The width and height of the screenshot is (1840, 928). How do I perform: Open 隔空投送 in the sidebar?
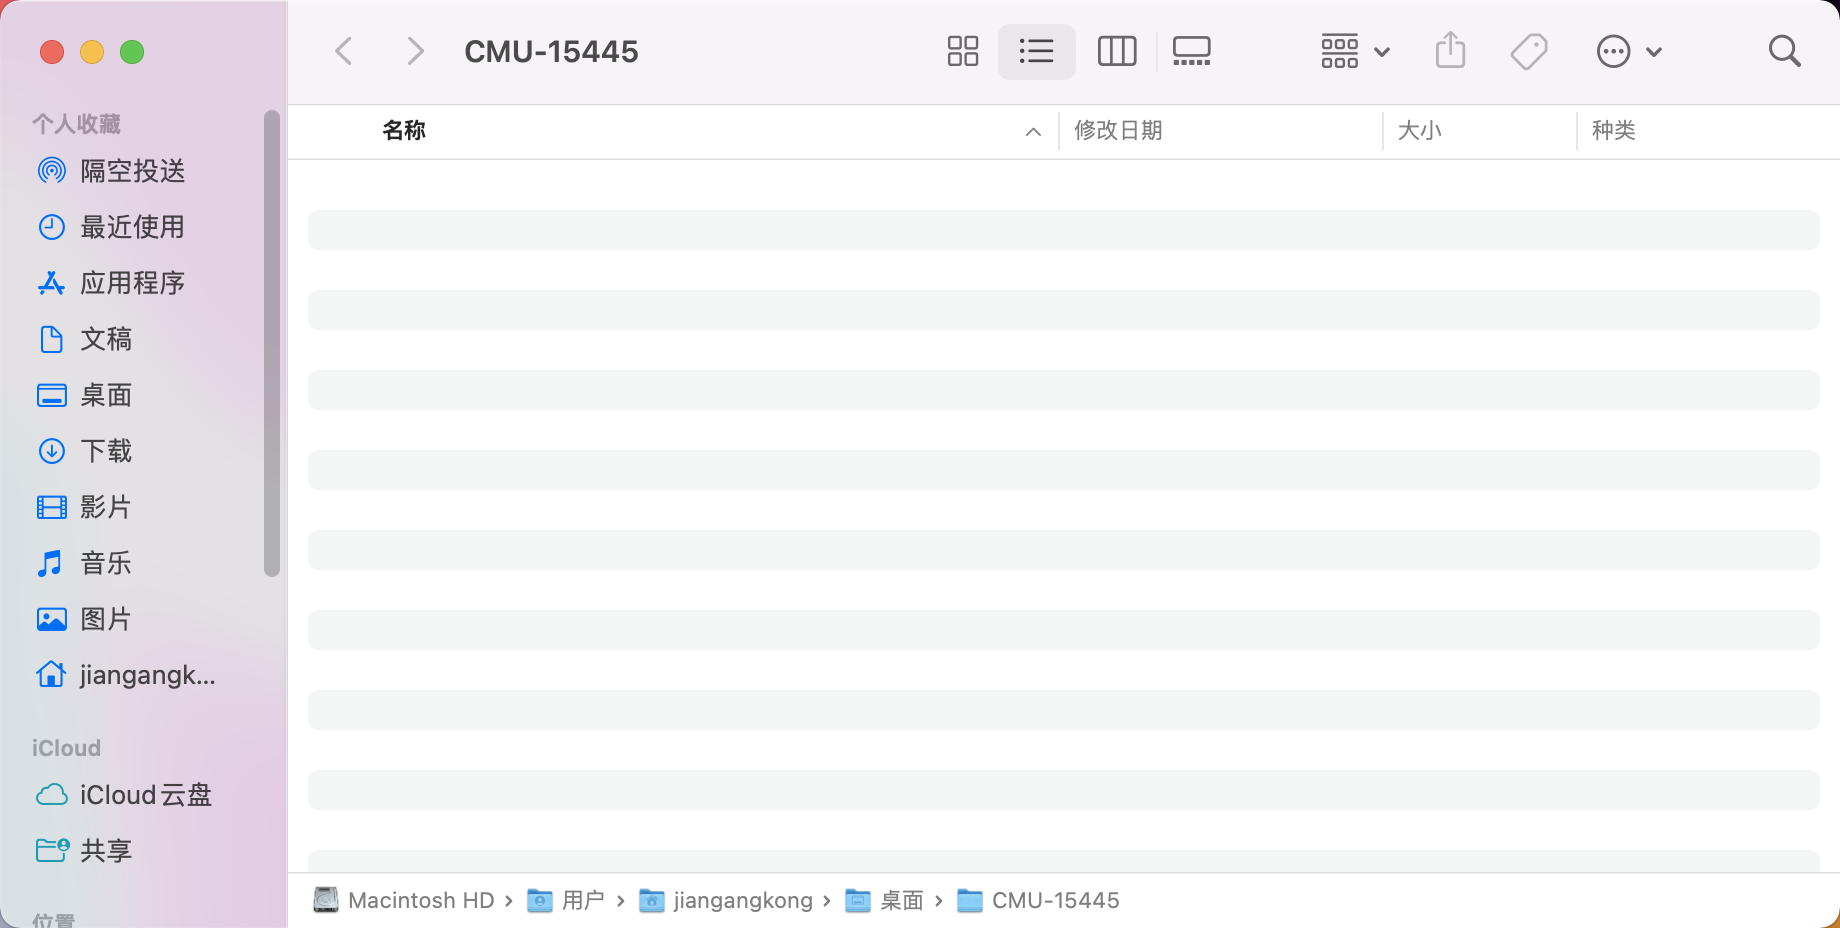133,171
